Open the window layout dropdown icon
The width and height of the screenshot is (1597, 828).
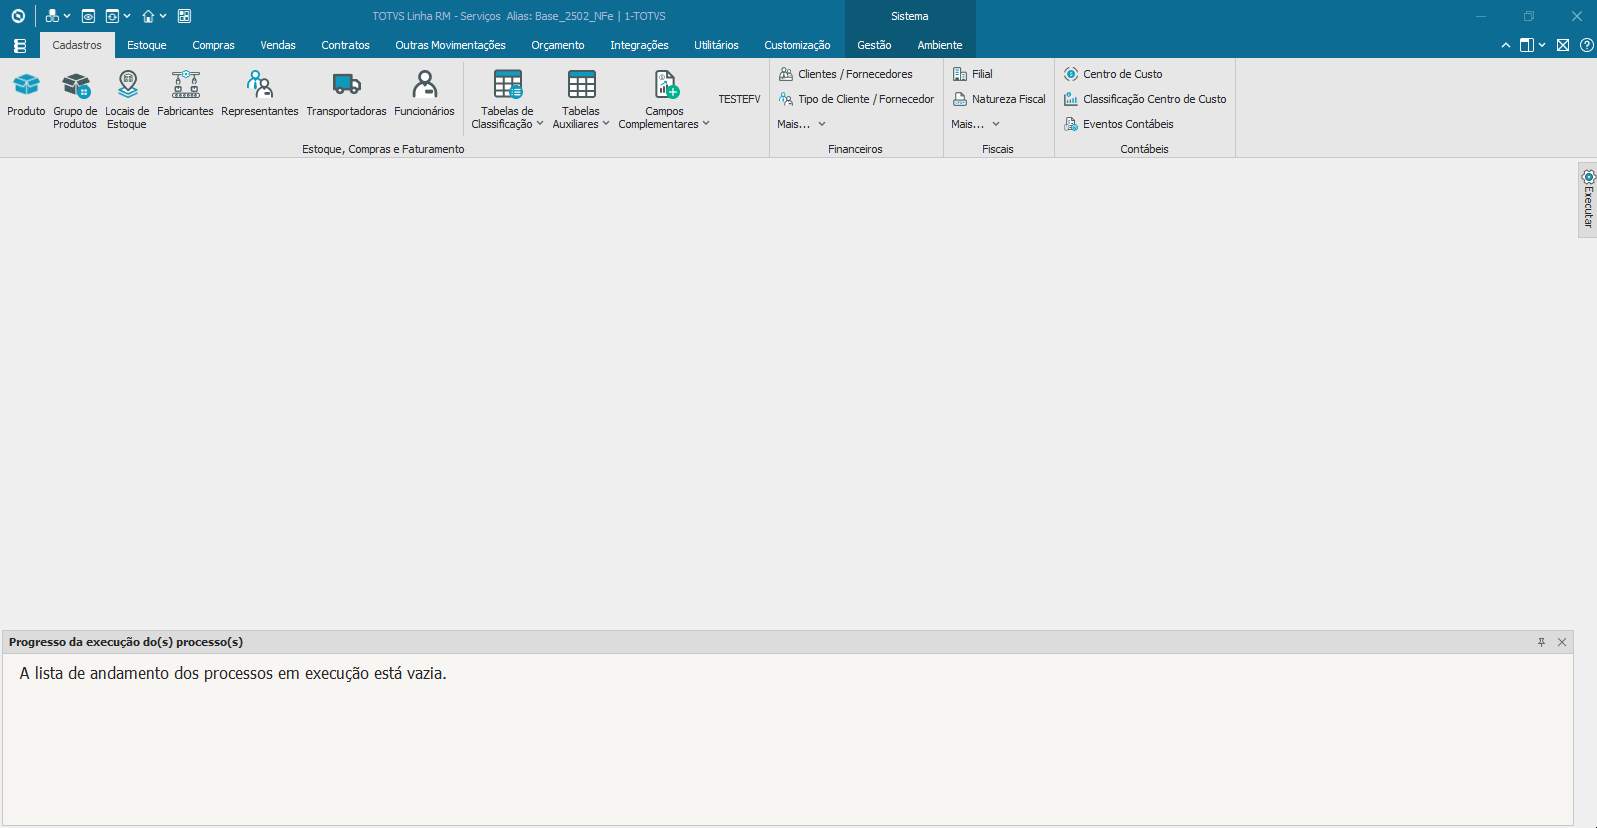[1533, 45]
